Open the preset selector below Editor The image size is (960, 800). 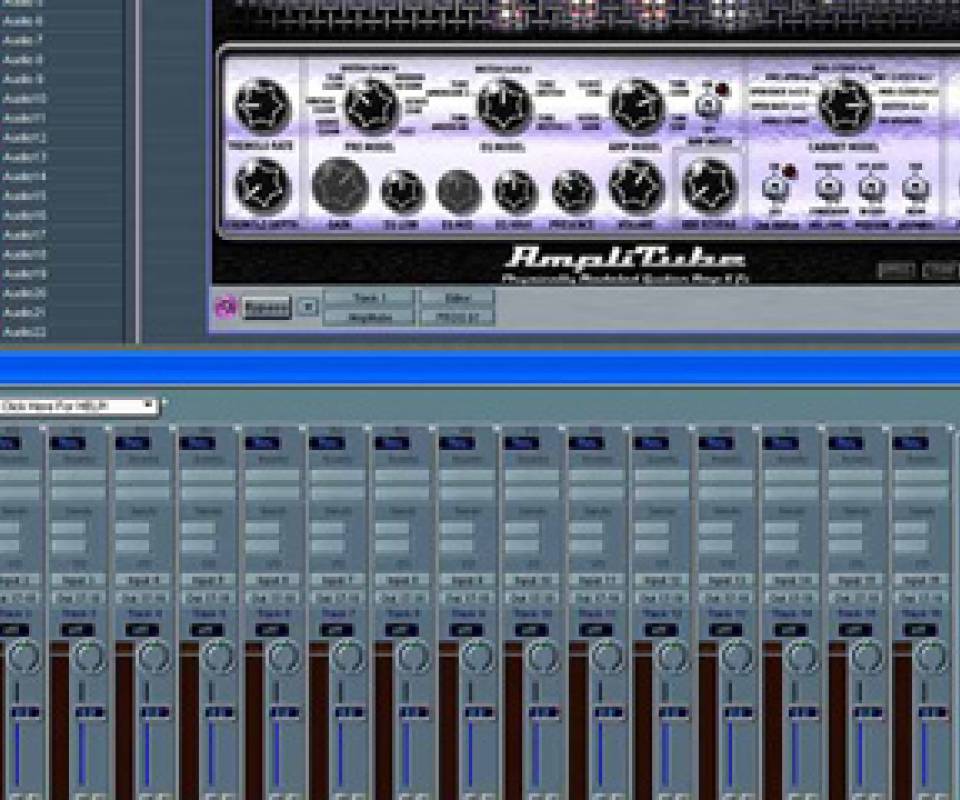tap(457, 317)
